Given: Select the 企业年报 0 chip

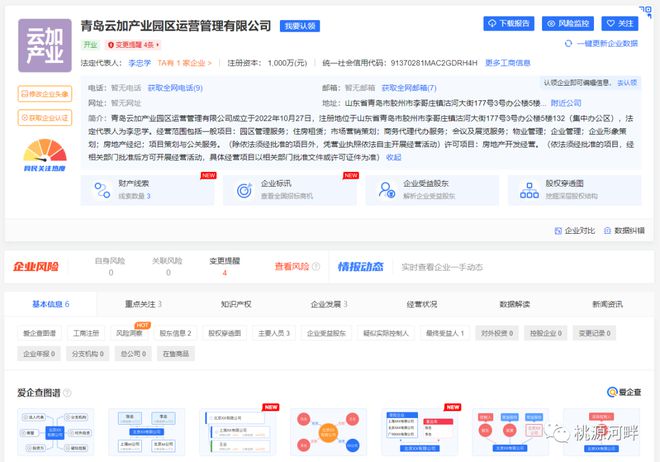Looking at the screenshot, I should [39, 354].
